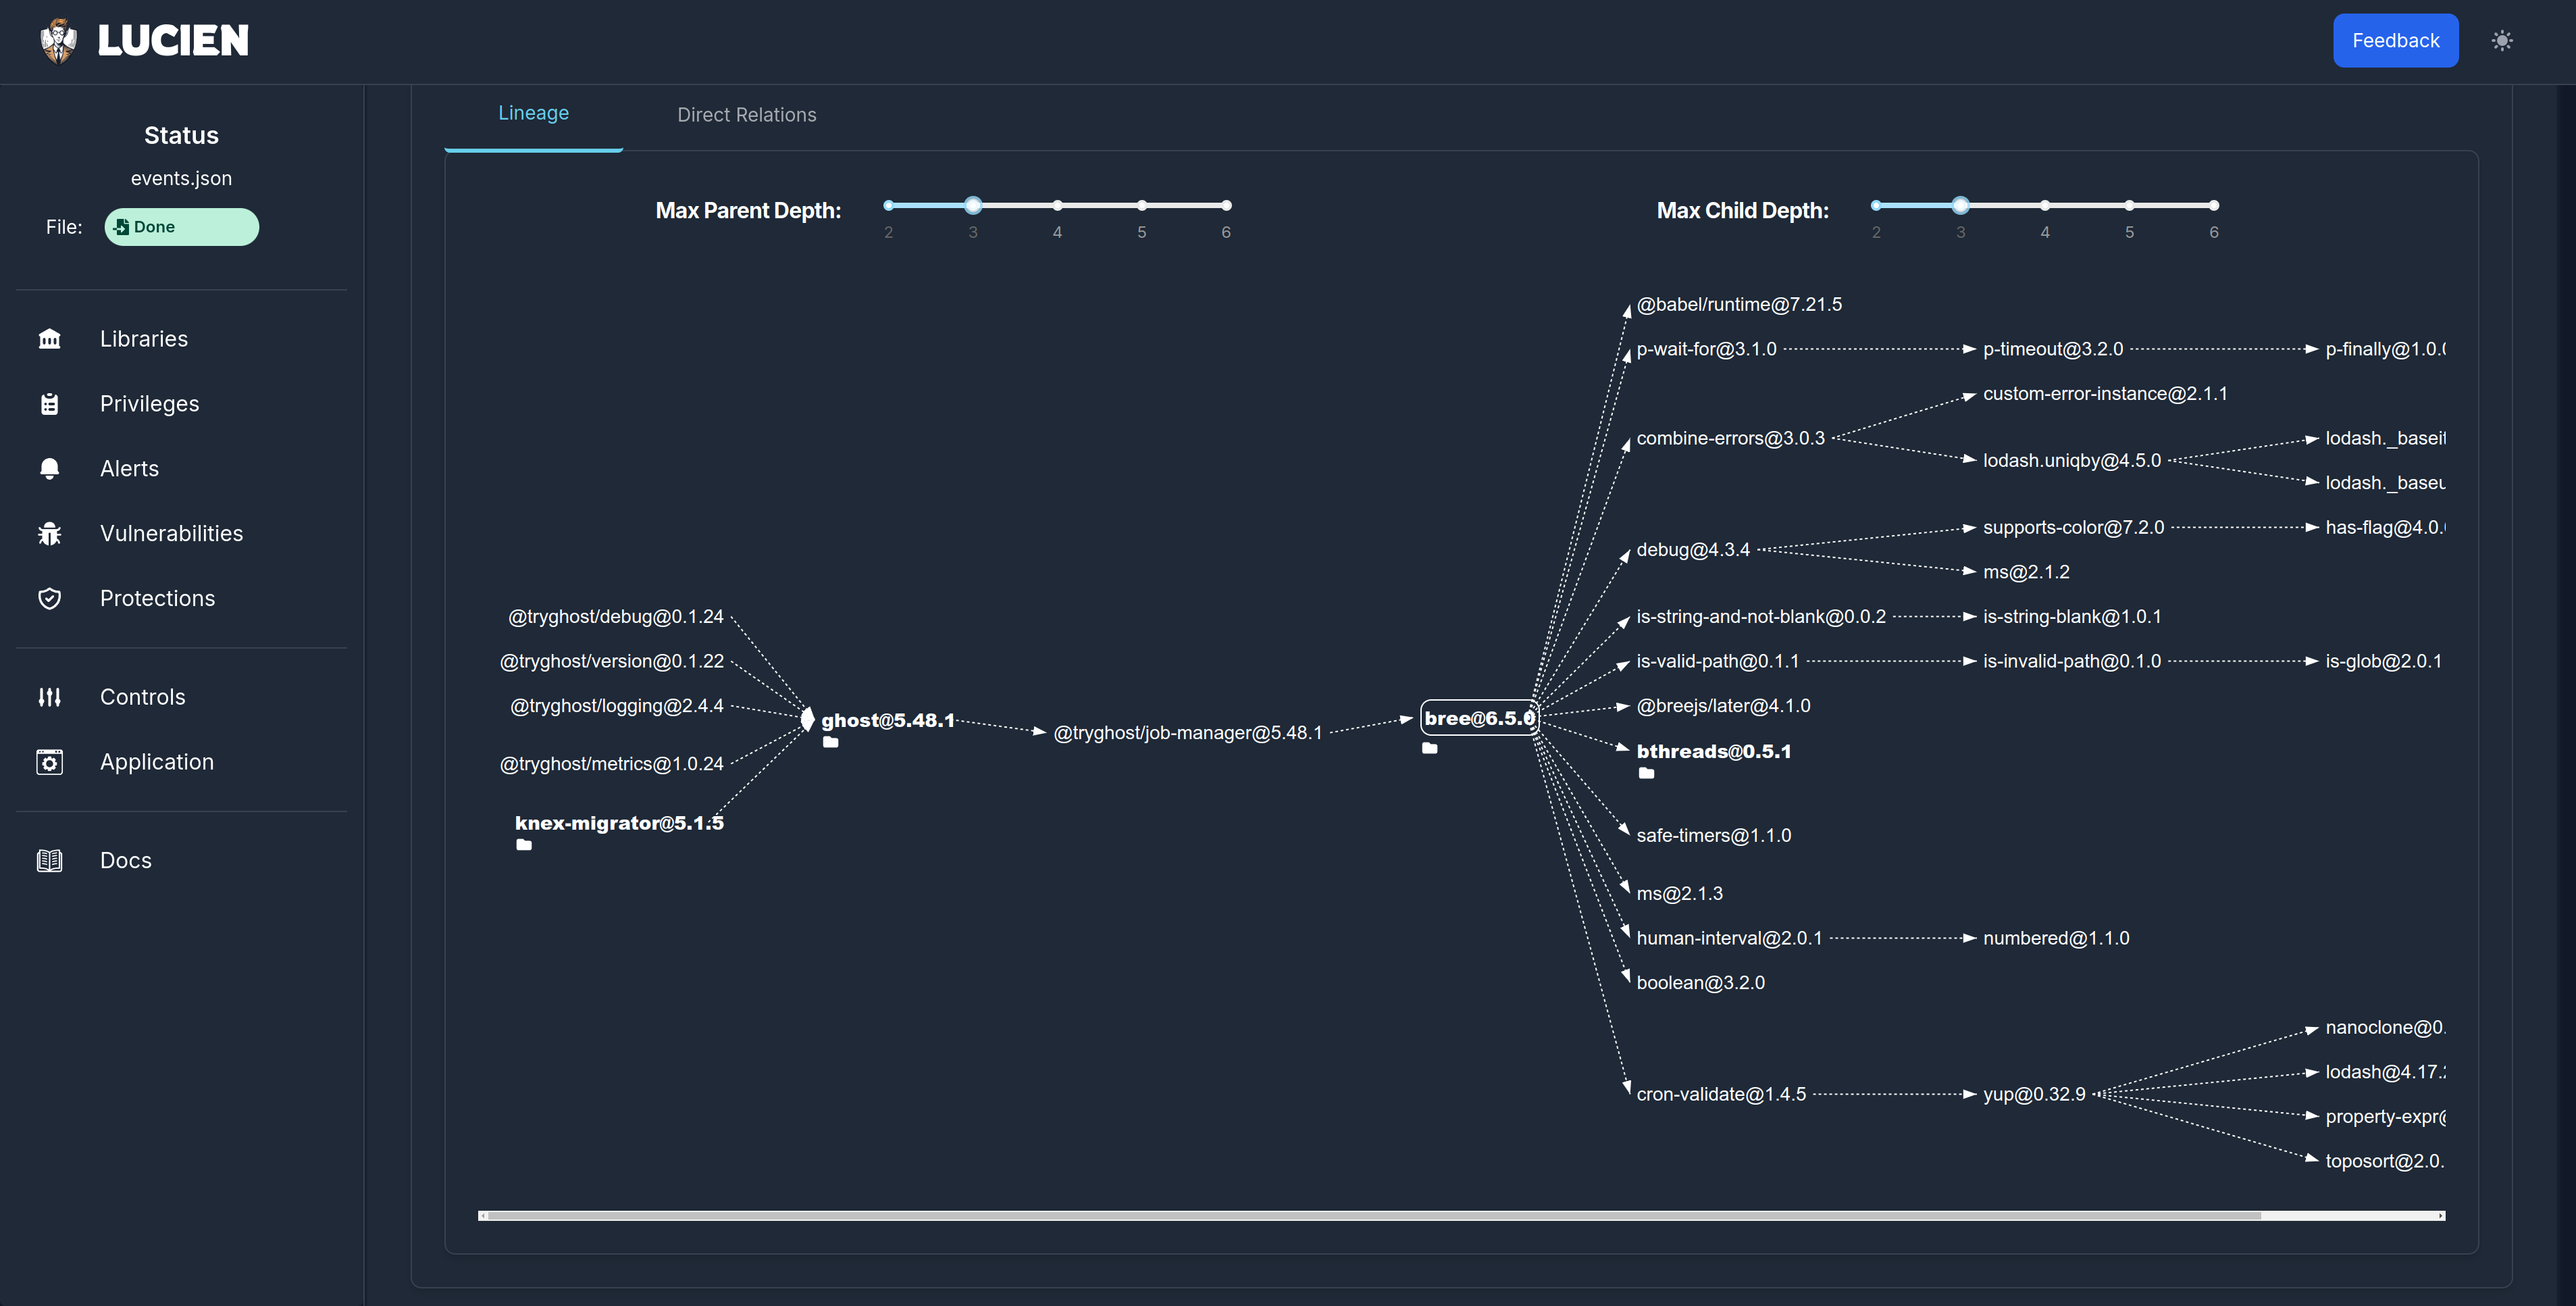Image resolution: width=2576 pixels, height=1306 pixels.
Task: Click folder icon under bthreads@0.5.1
Action: click(1646, 773)
